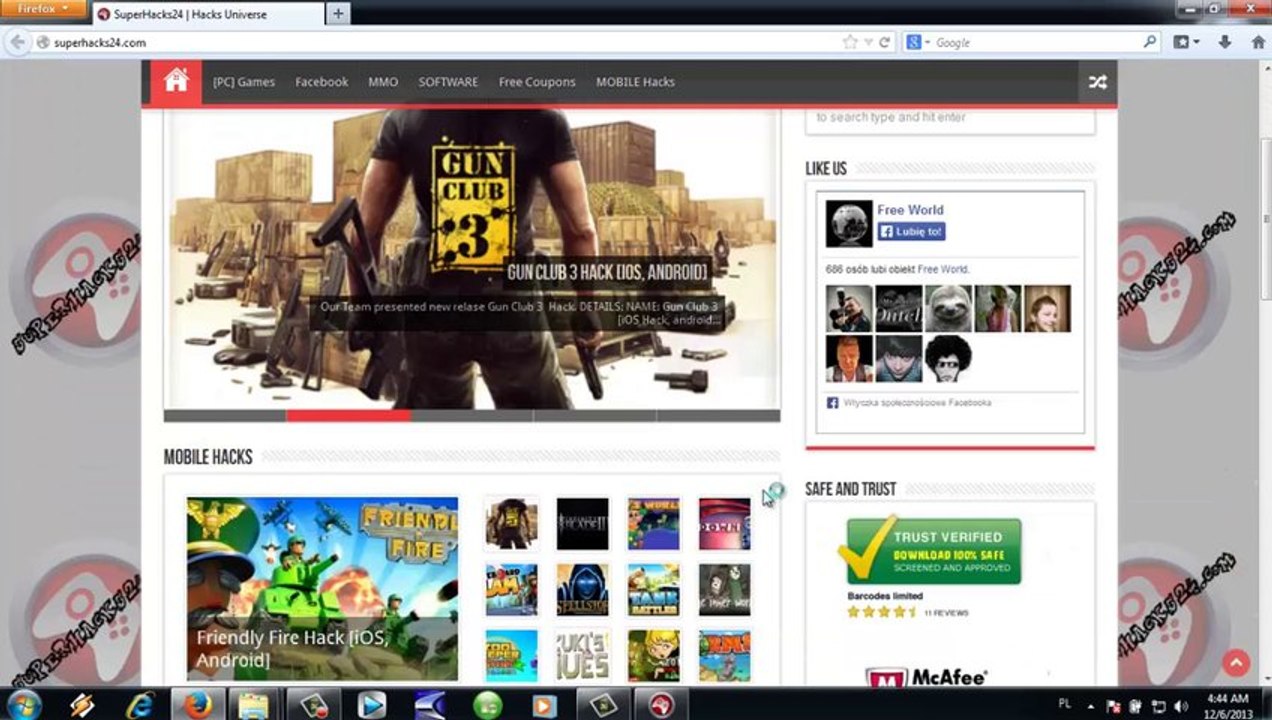Image resolution: width=1272 pixels, height=720 pixels.
Task: Click the site search box 'type and hit enter'
Action: tap(950, 118)
